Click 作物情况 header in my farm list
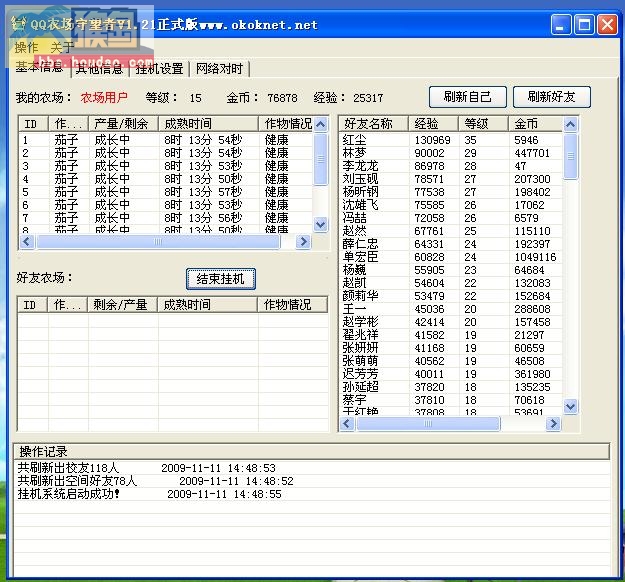The height and width of the screenshot is (582, 625). click(286, 124)
